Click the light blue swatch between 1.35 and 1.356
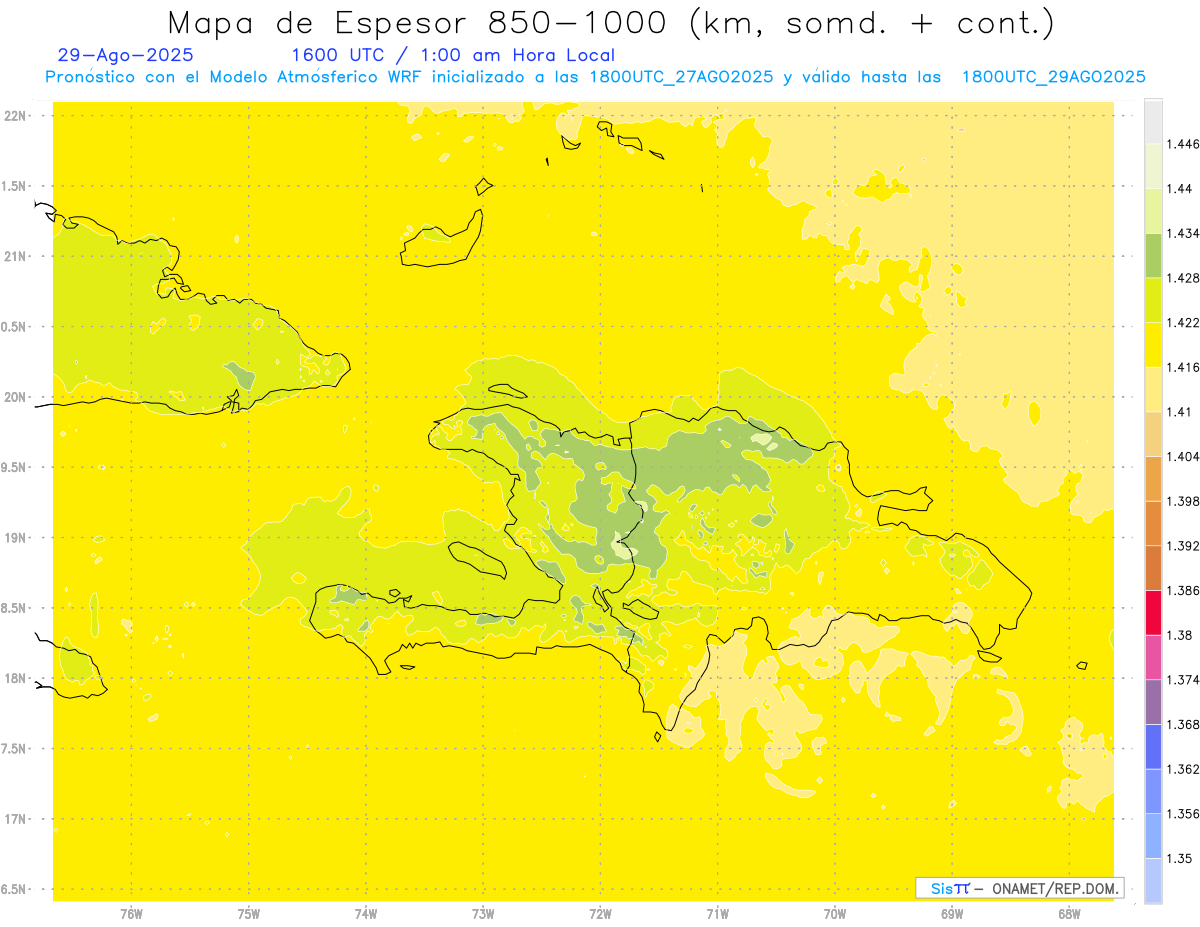 (x=1153, y=836)
